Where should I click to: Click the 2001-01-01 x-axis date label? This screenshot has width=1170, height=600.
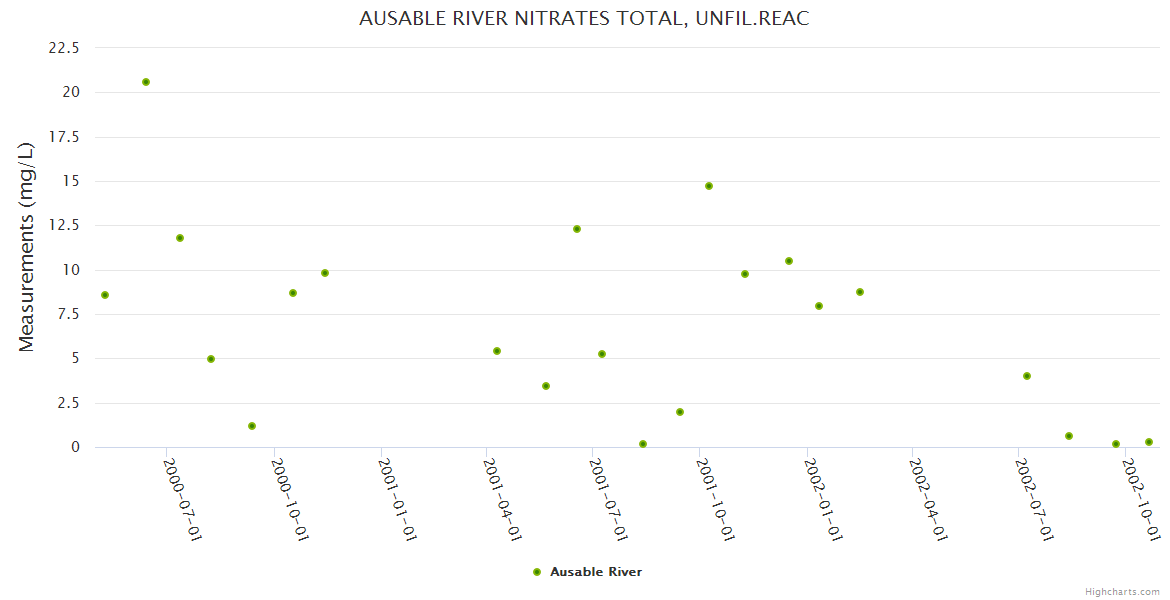397,499
